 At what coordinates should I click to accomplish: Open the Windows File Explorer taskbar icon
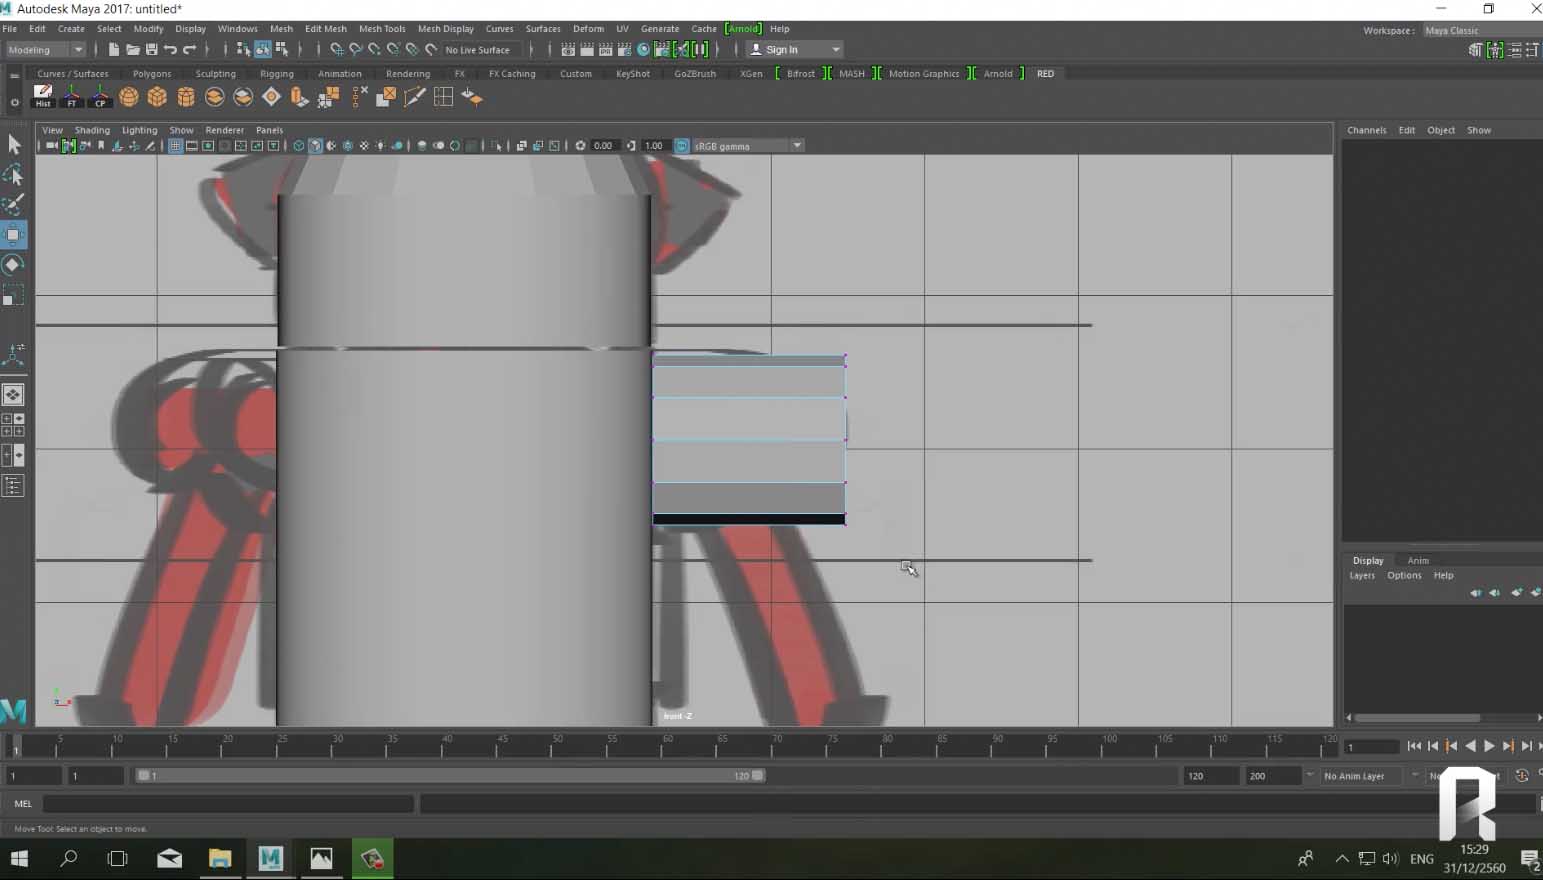pyautogui.click(x=220, y=858)
